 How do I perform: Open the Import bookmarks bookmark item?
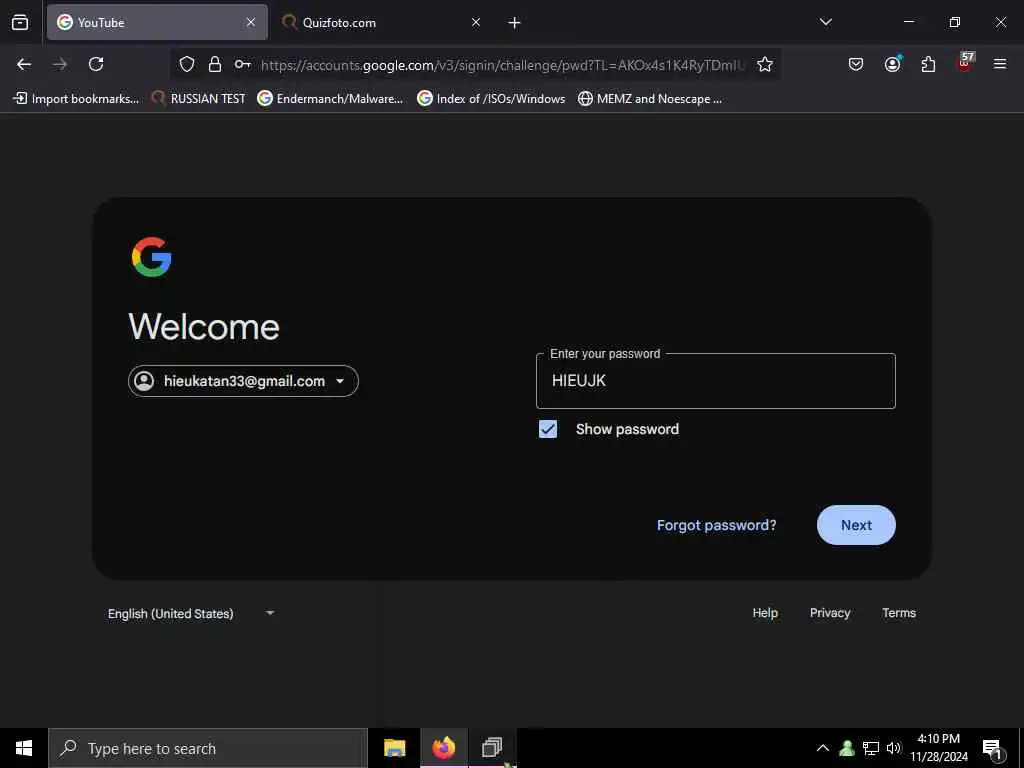(77, 99)
